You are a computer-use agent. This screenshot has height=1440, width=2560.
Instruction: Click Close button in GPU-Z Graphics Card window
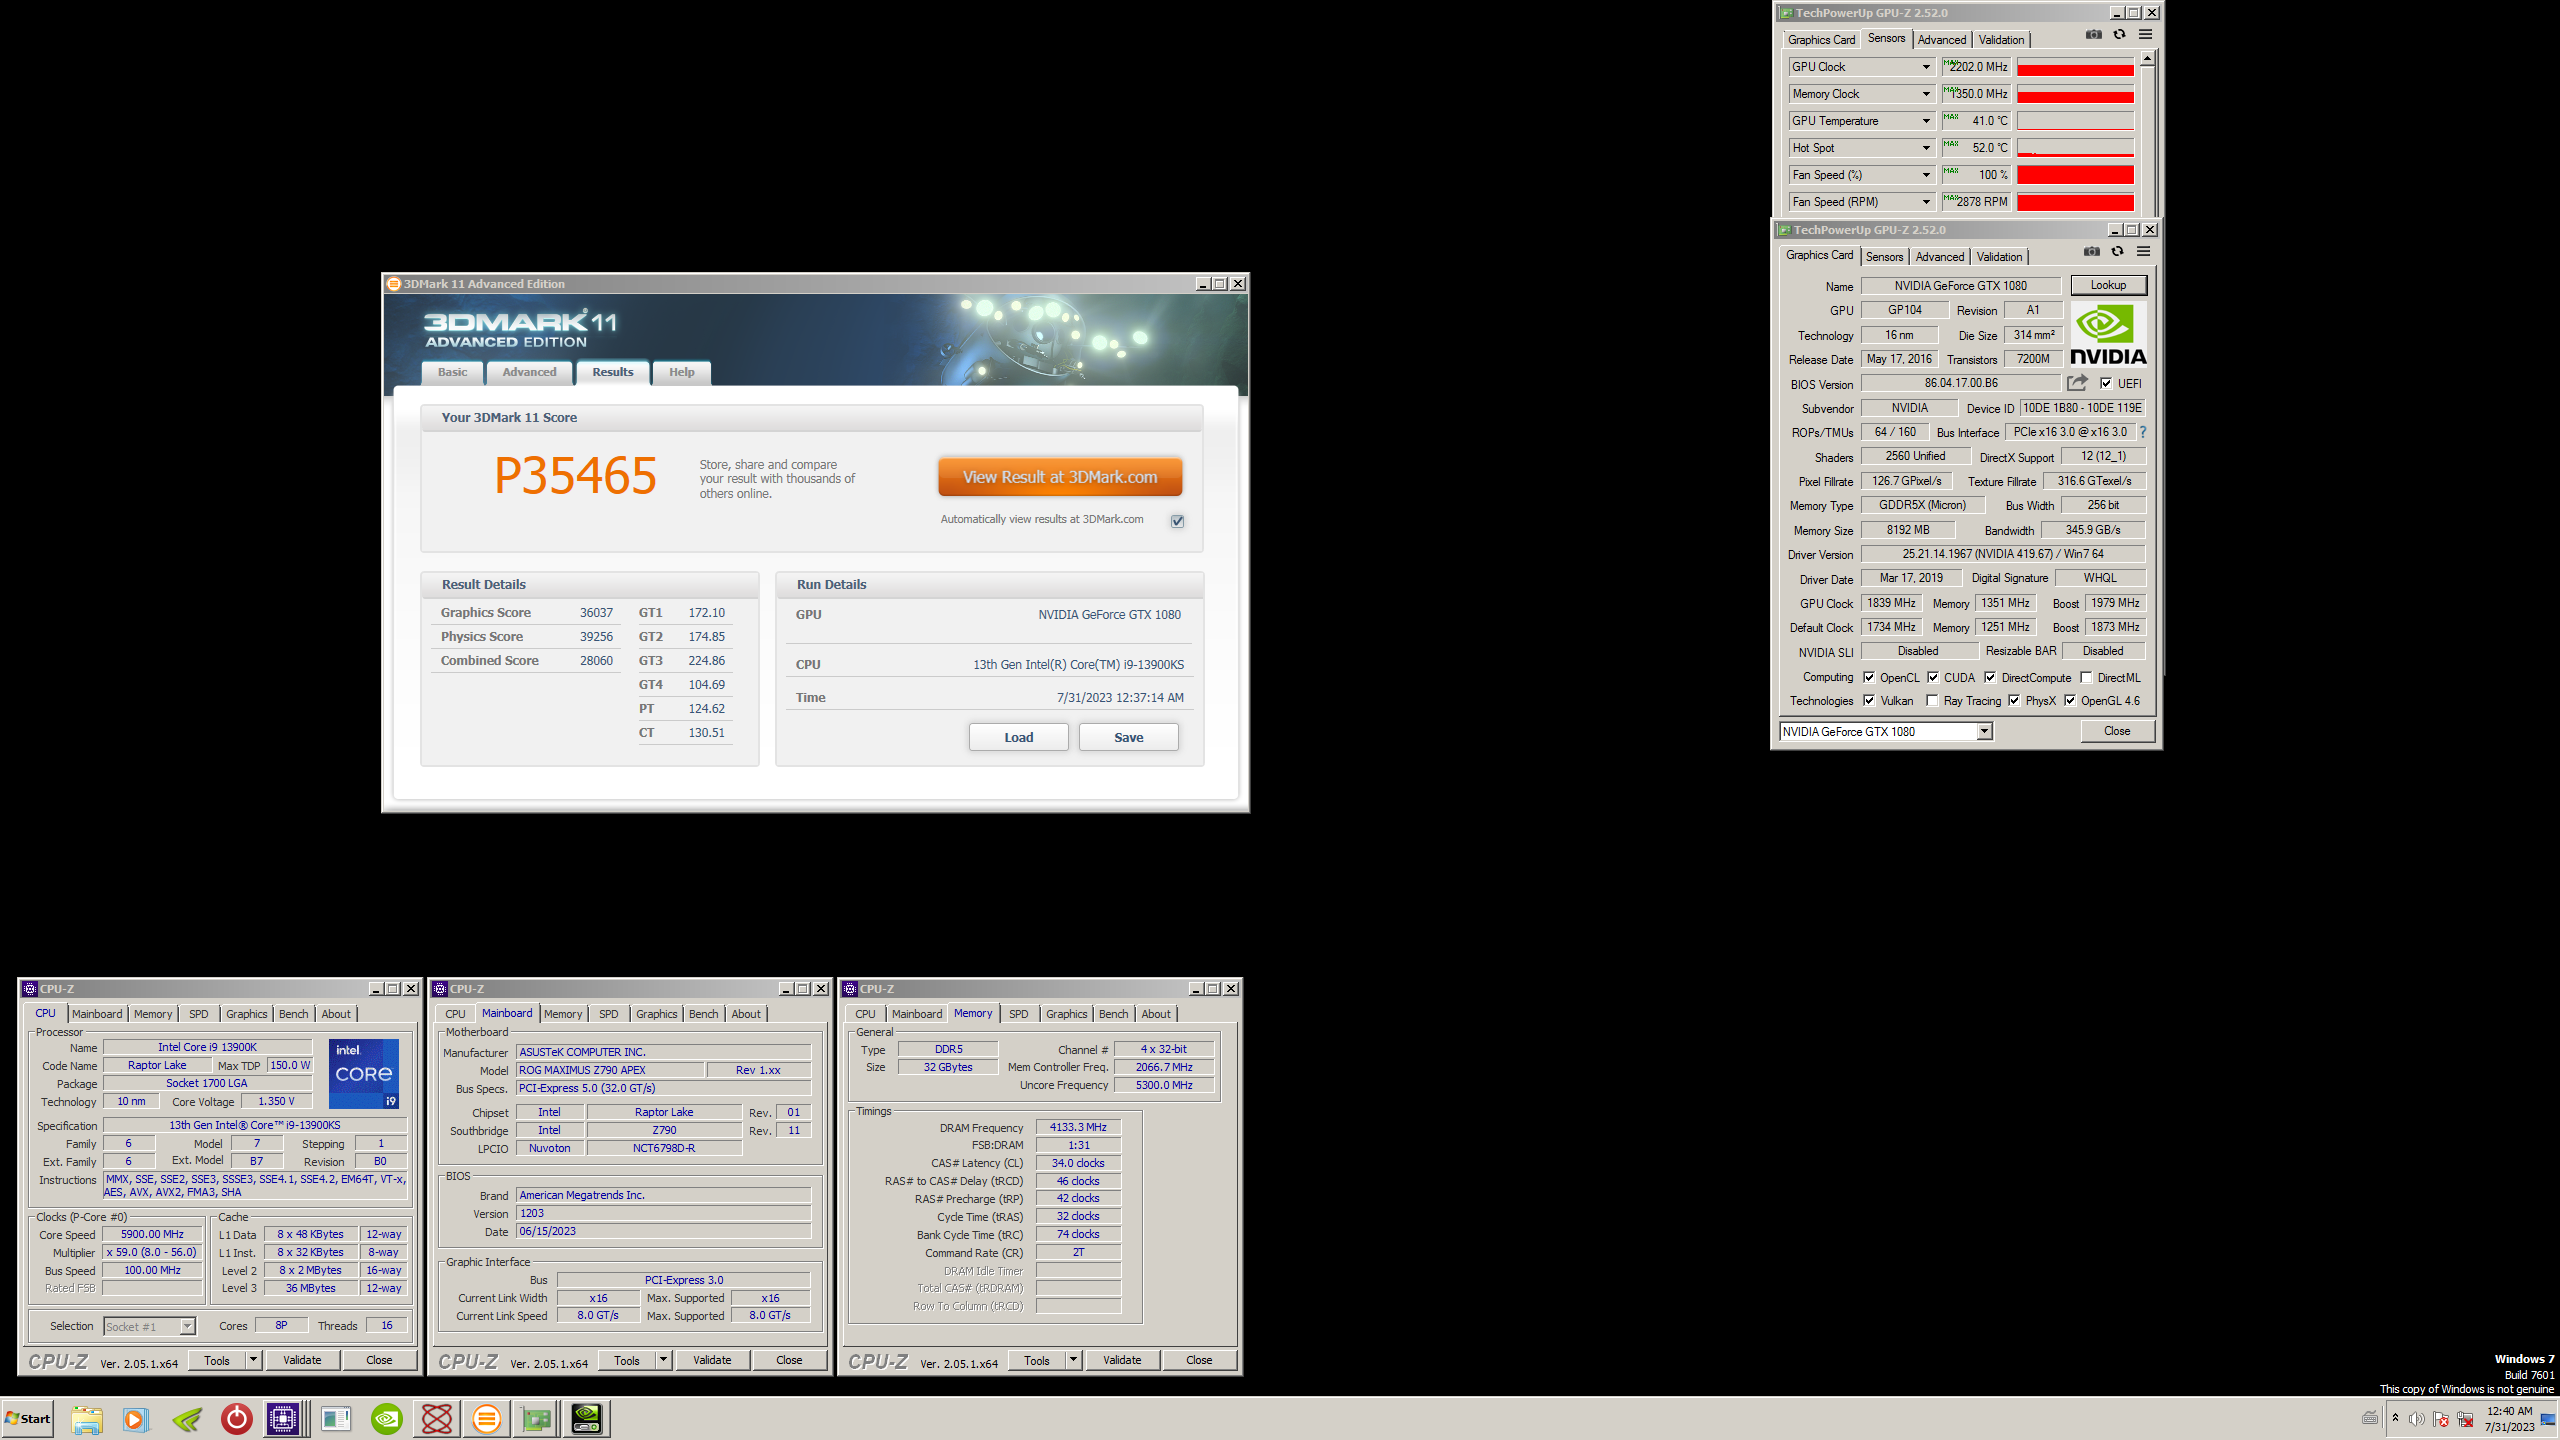(x=2117, y=731)
